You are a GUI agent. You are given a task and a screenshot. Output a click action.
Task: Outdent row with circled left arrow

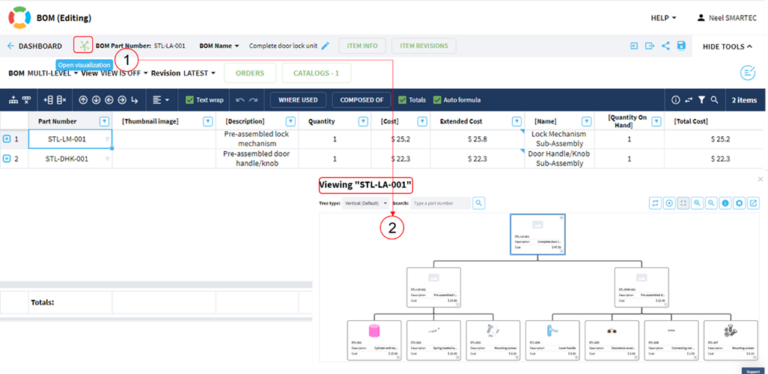(x=109, y=100)
